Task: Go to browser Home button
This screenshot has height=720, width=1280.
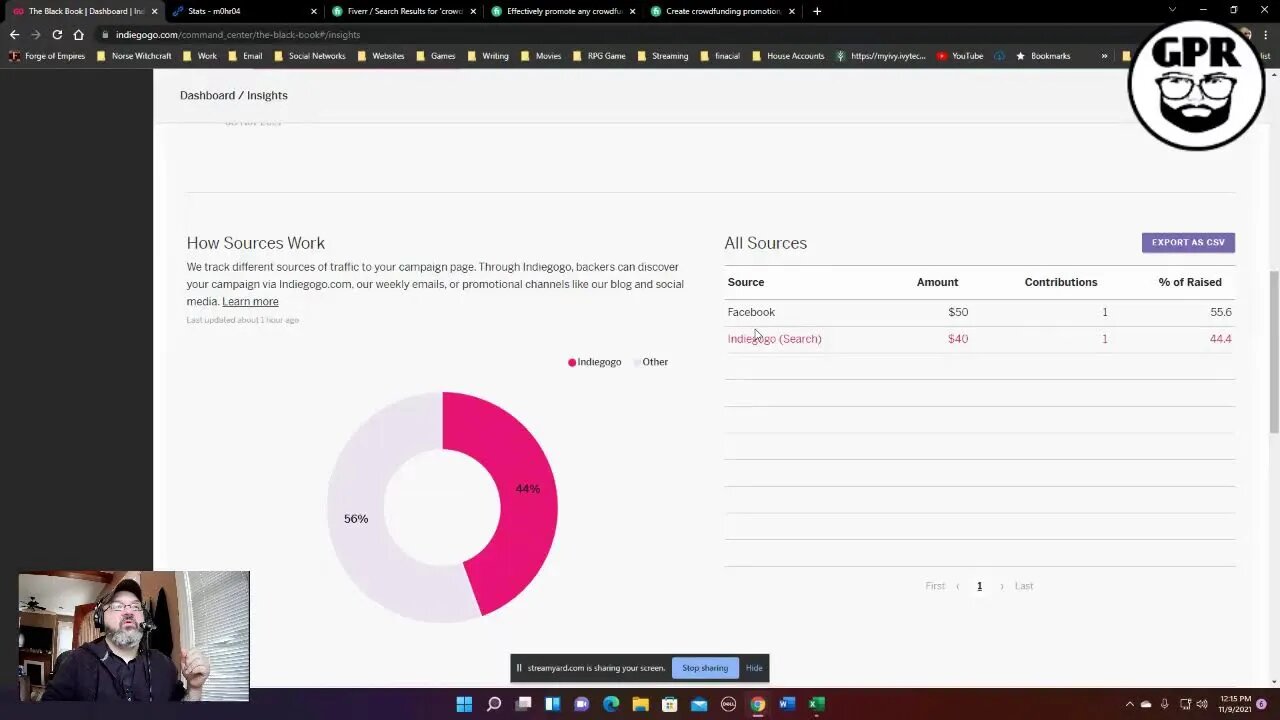Action: 78,34
